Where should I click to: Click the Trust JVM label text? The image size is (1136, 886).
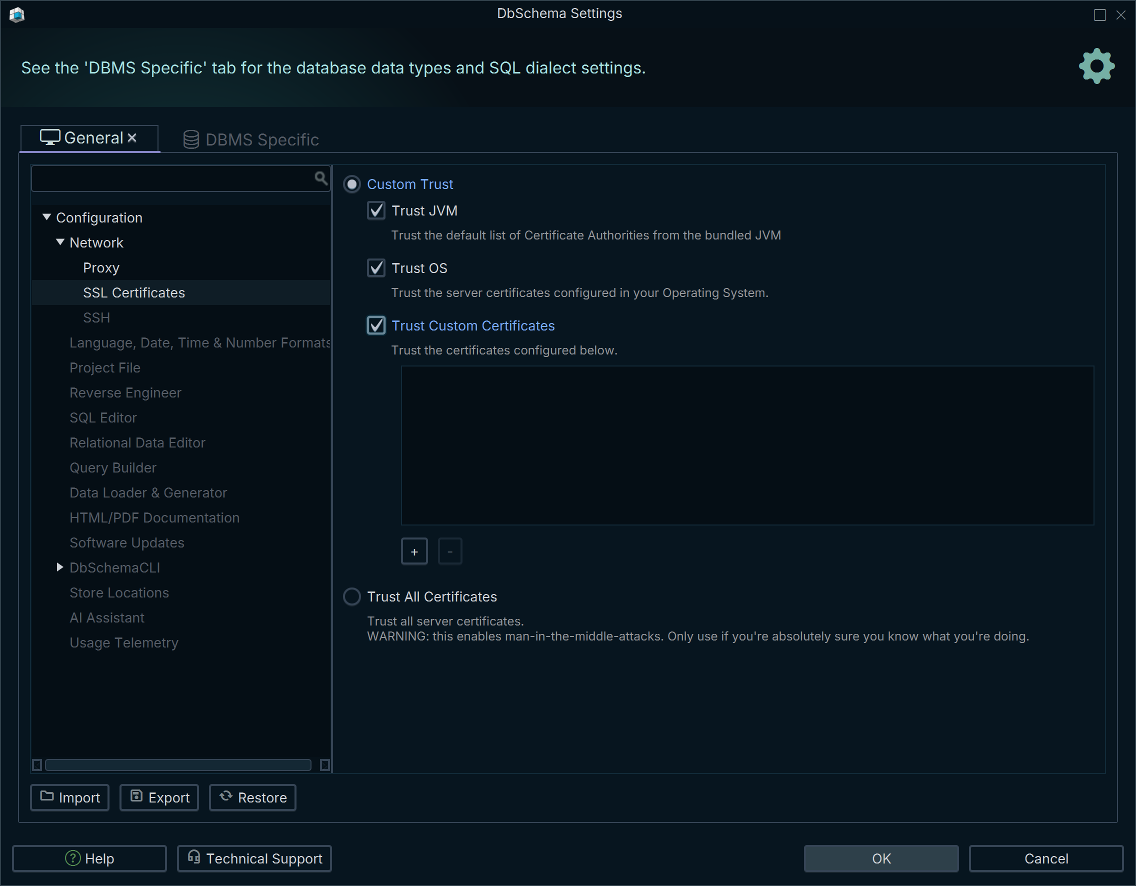tap(425, 211)
